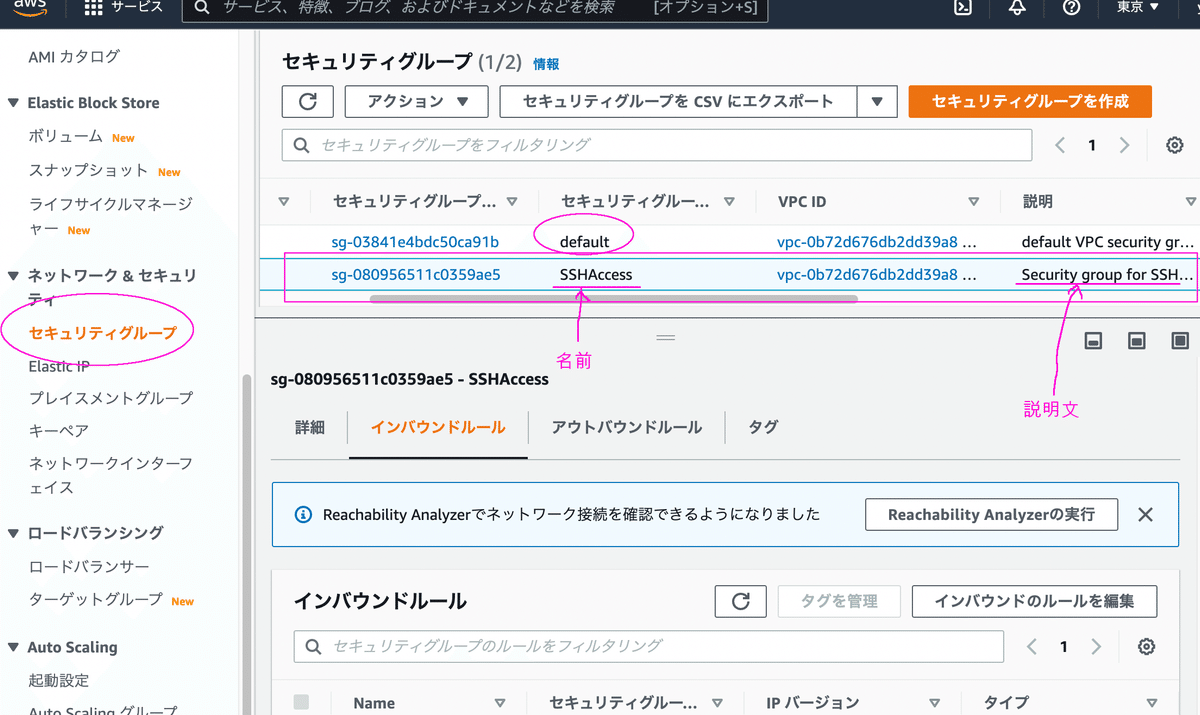Select all inbound rules checkbox
This screenshot has height=715, width=1200.
click(302, 702)
